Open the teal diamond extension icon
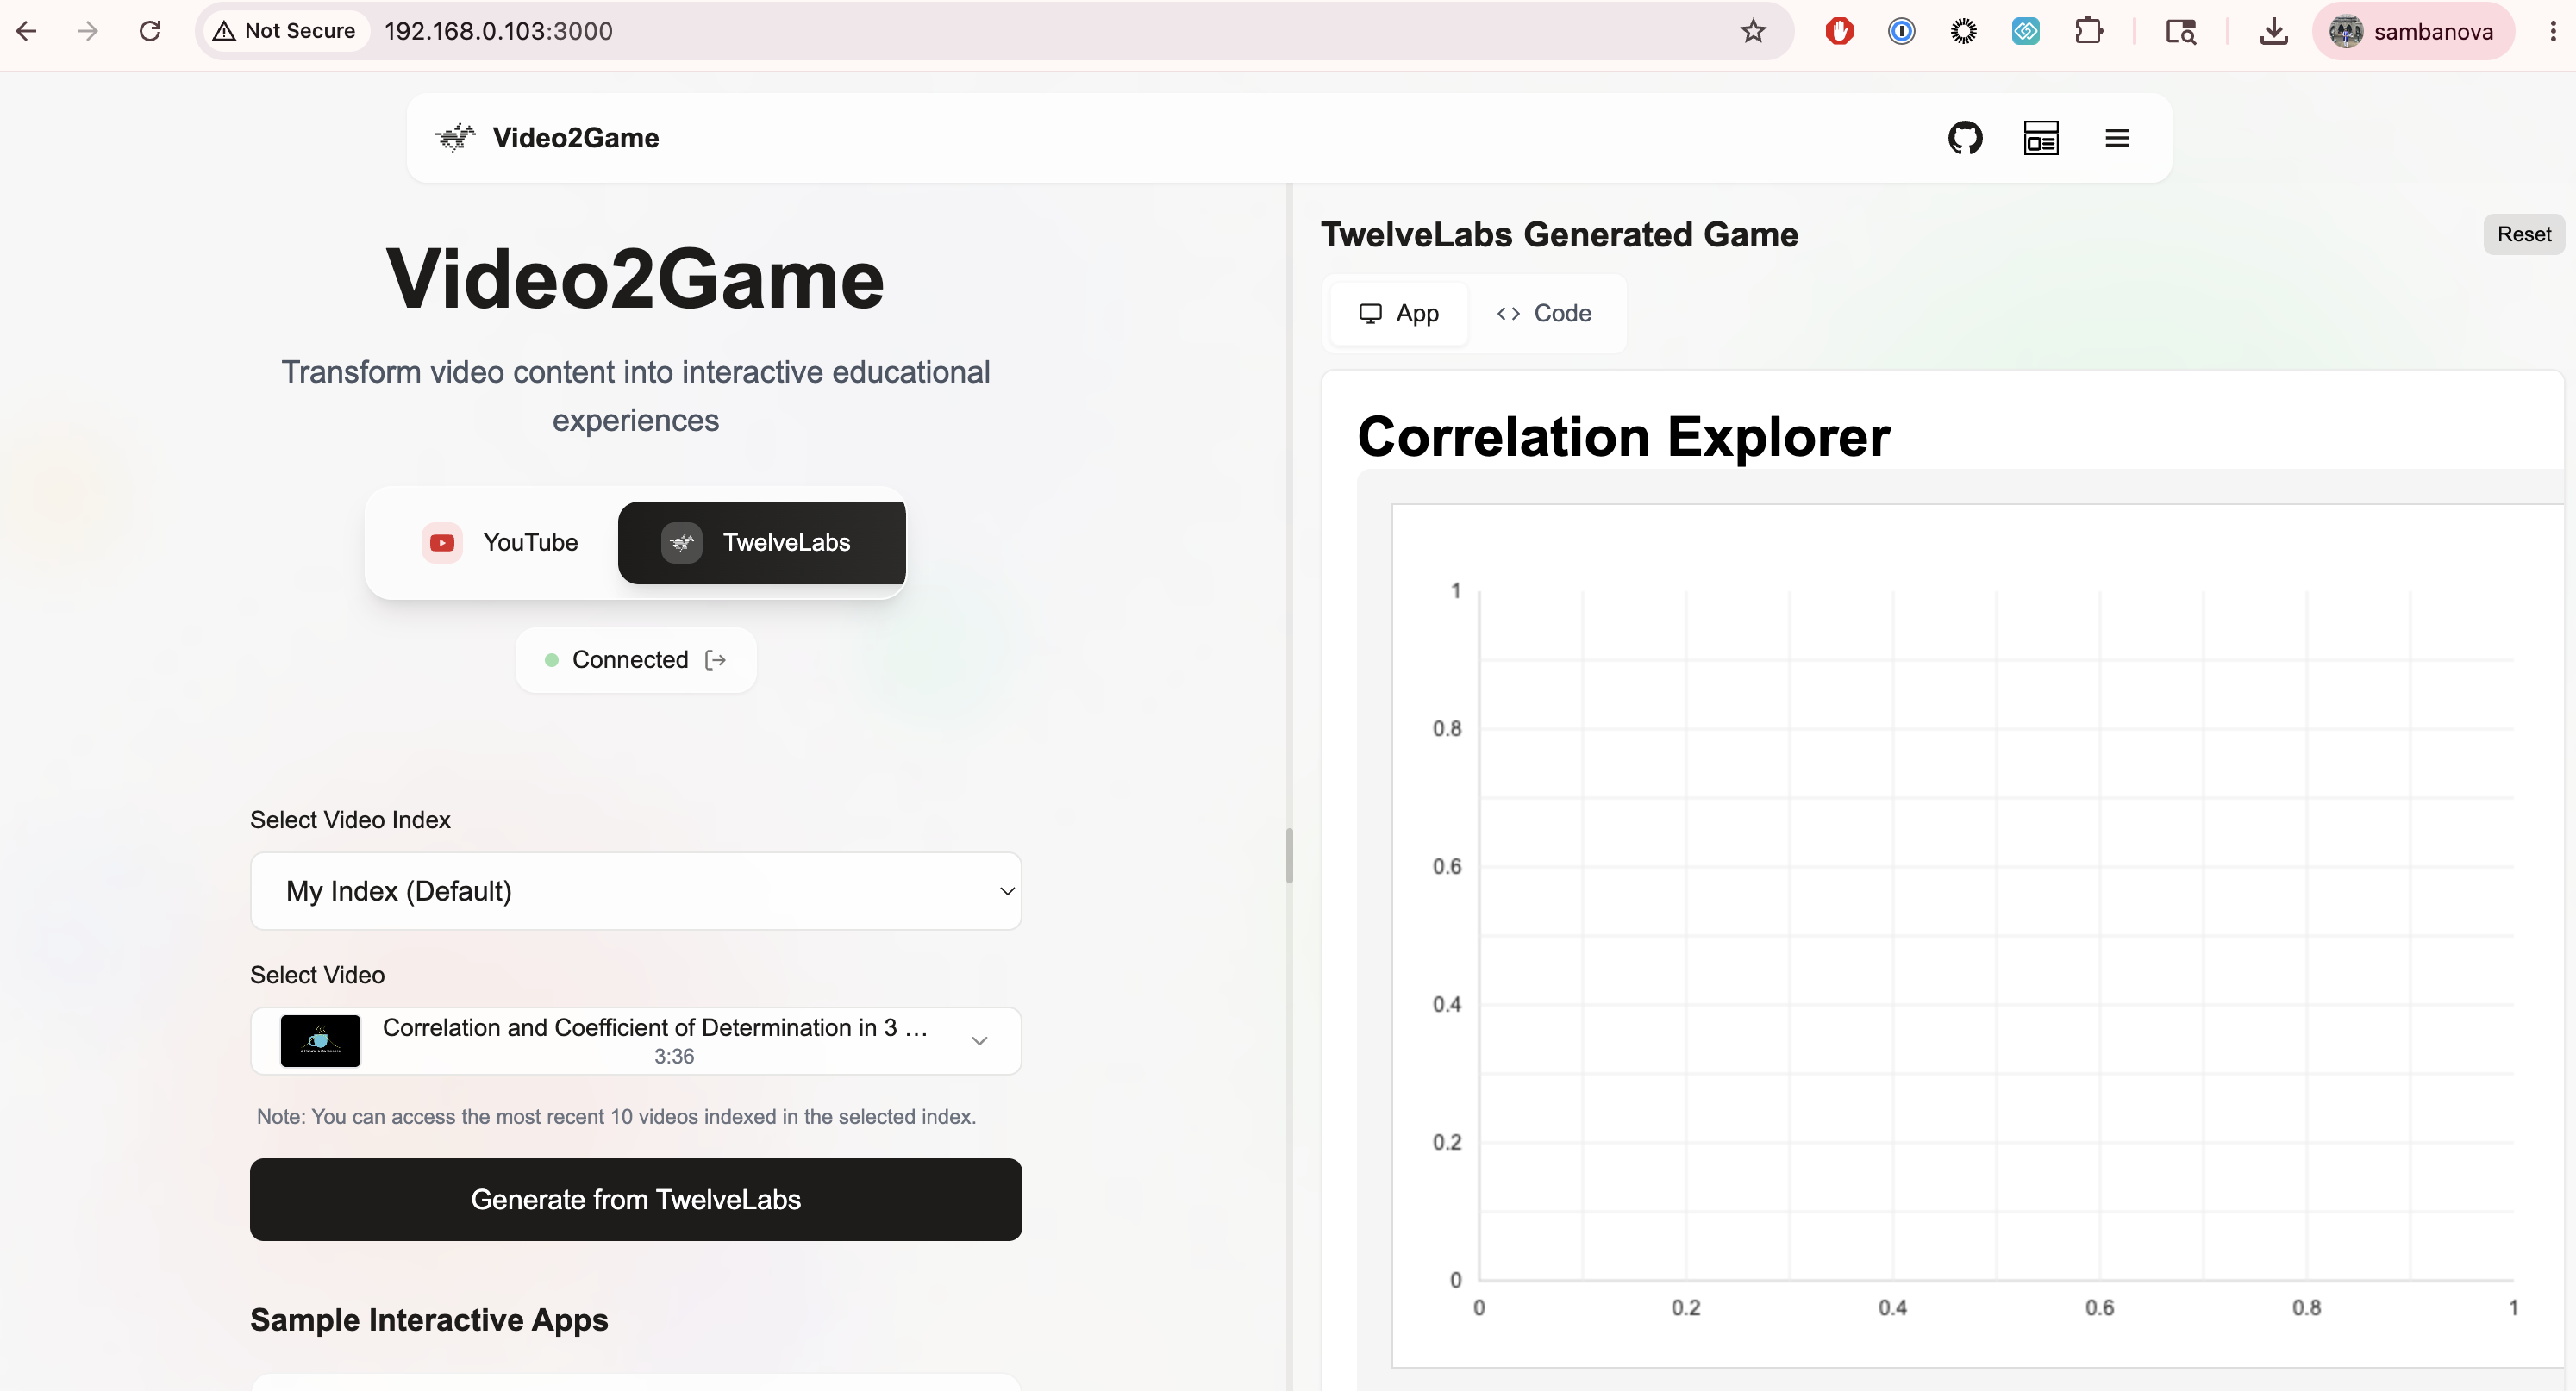This screenshot has height=1391, width=2576. coord(2026,31)
